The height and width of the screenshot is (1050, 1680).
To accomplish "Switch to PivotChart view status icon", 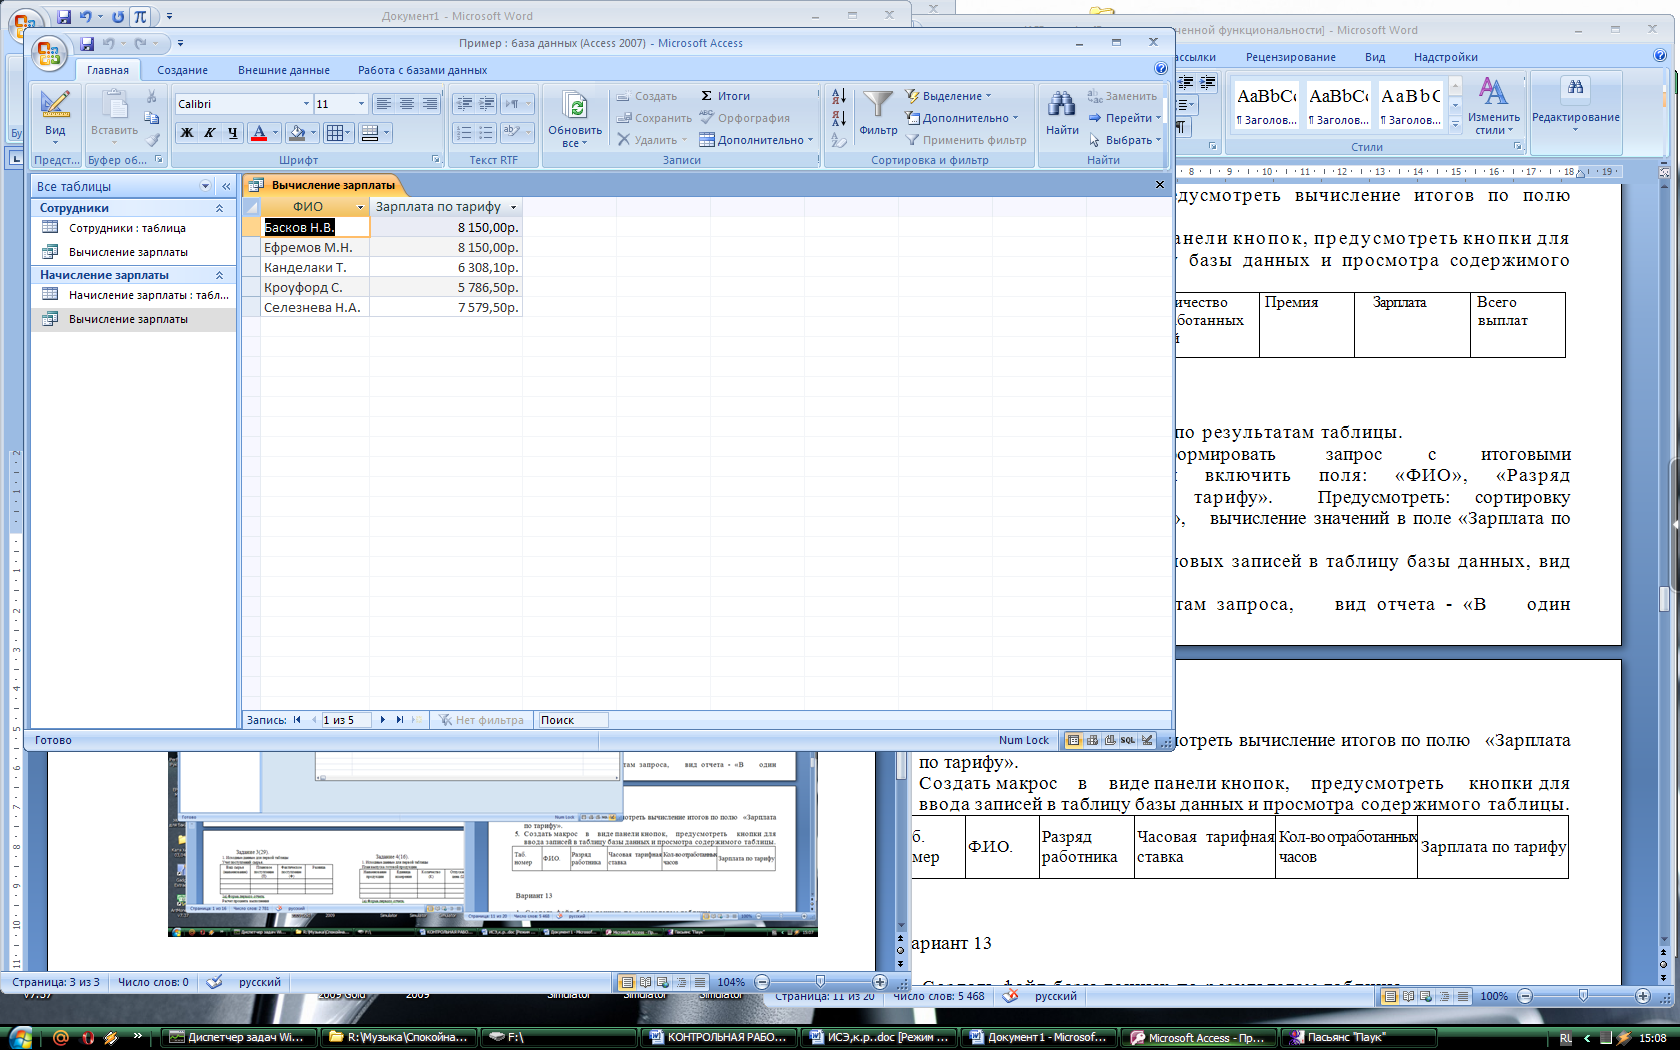I will 1110,740.
